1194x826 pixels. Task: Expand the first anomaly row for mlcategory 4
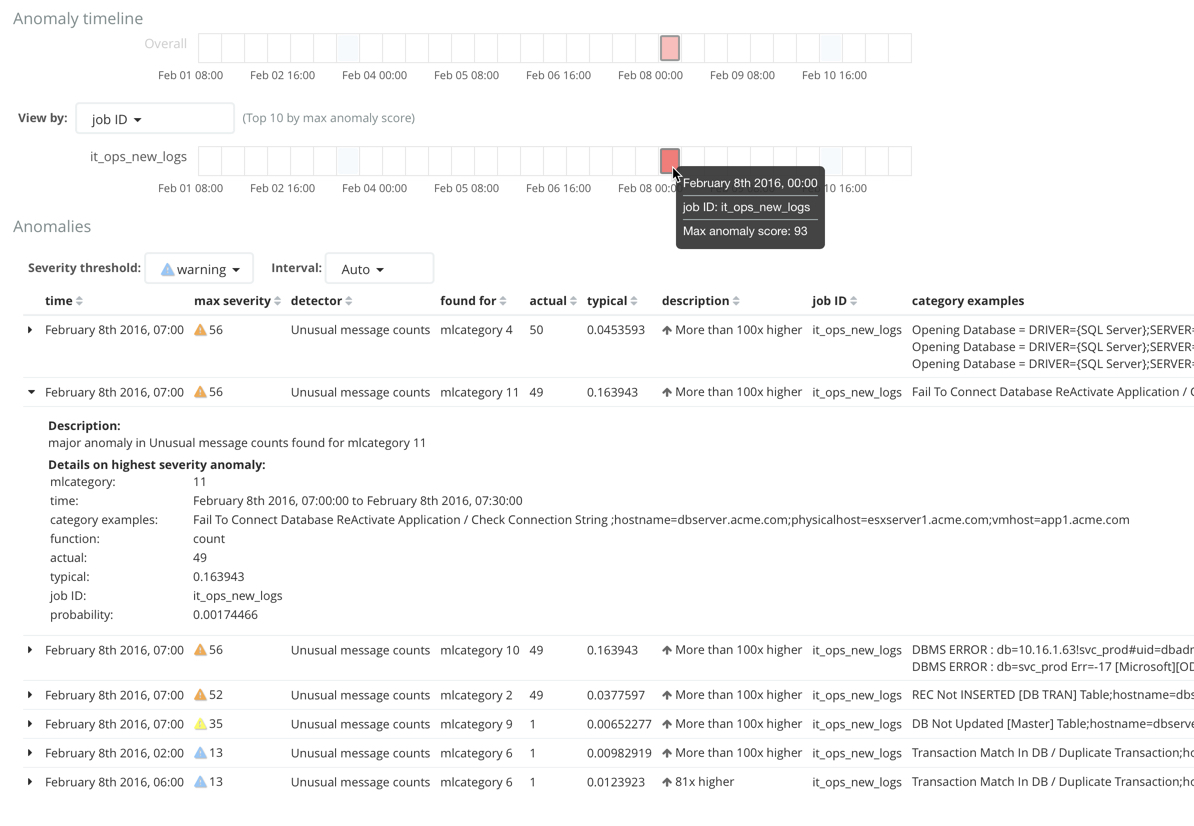point(30,329)
